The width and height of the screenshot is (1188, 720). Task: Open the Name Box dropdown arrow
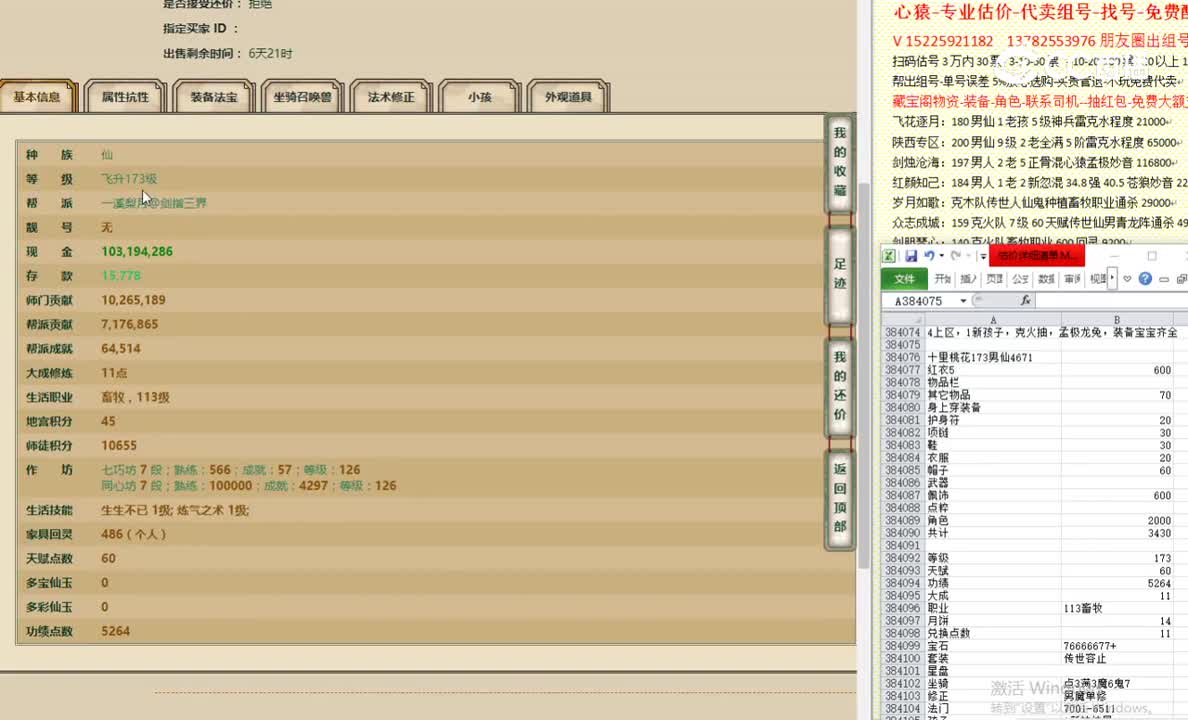(963, 301)
